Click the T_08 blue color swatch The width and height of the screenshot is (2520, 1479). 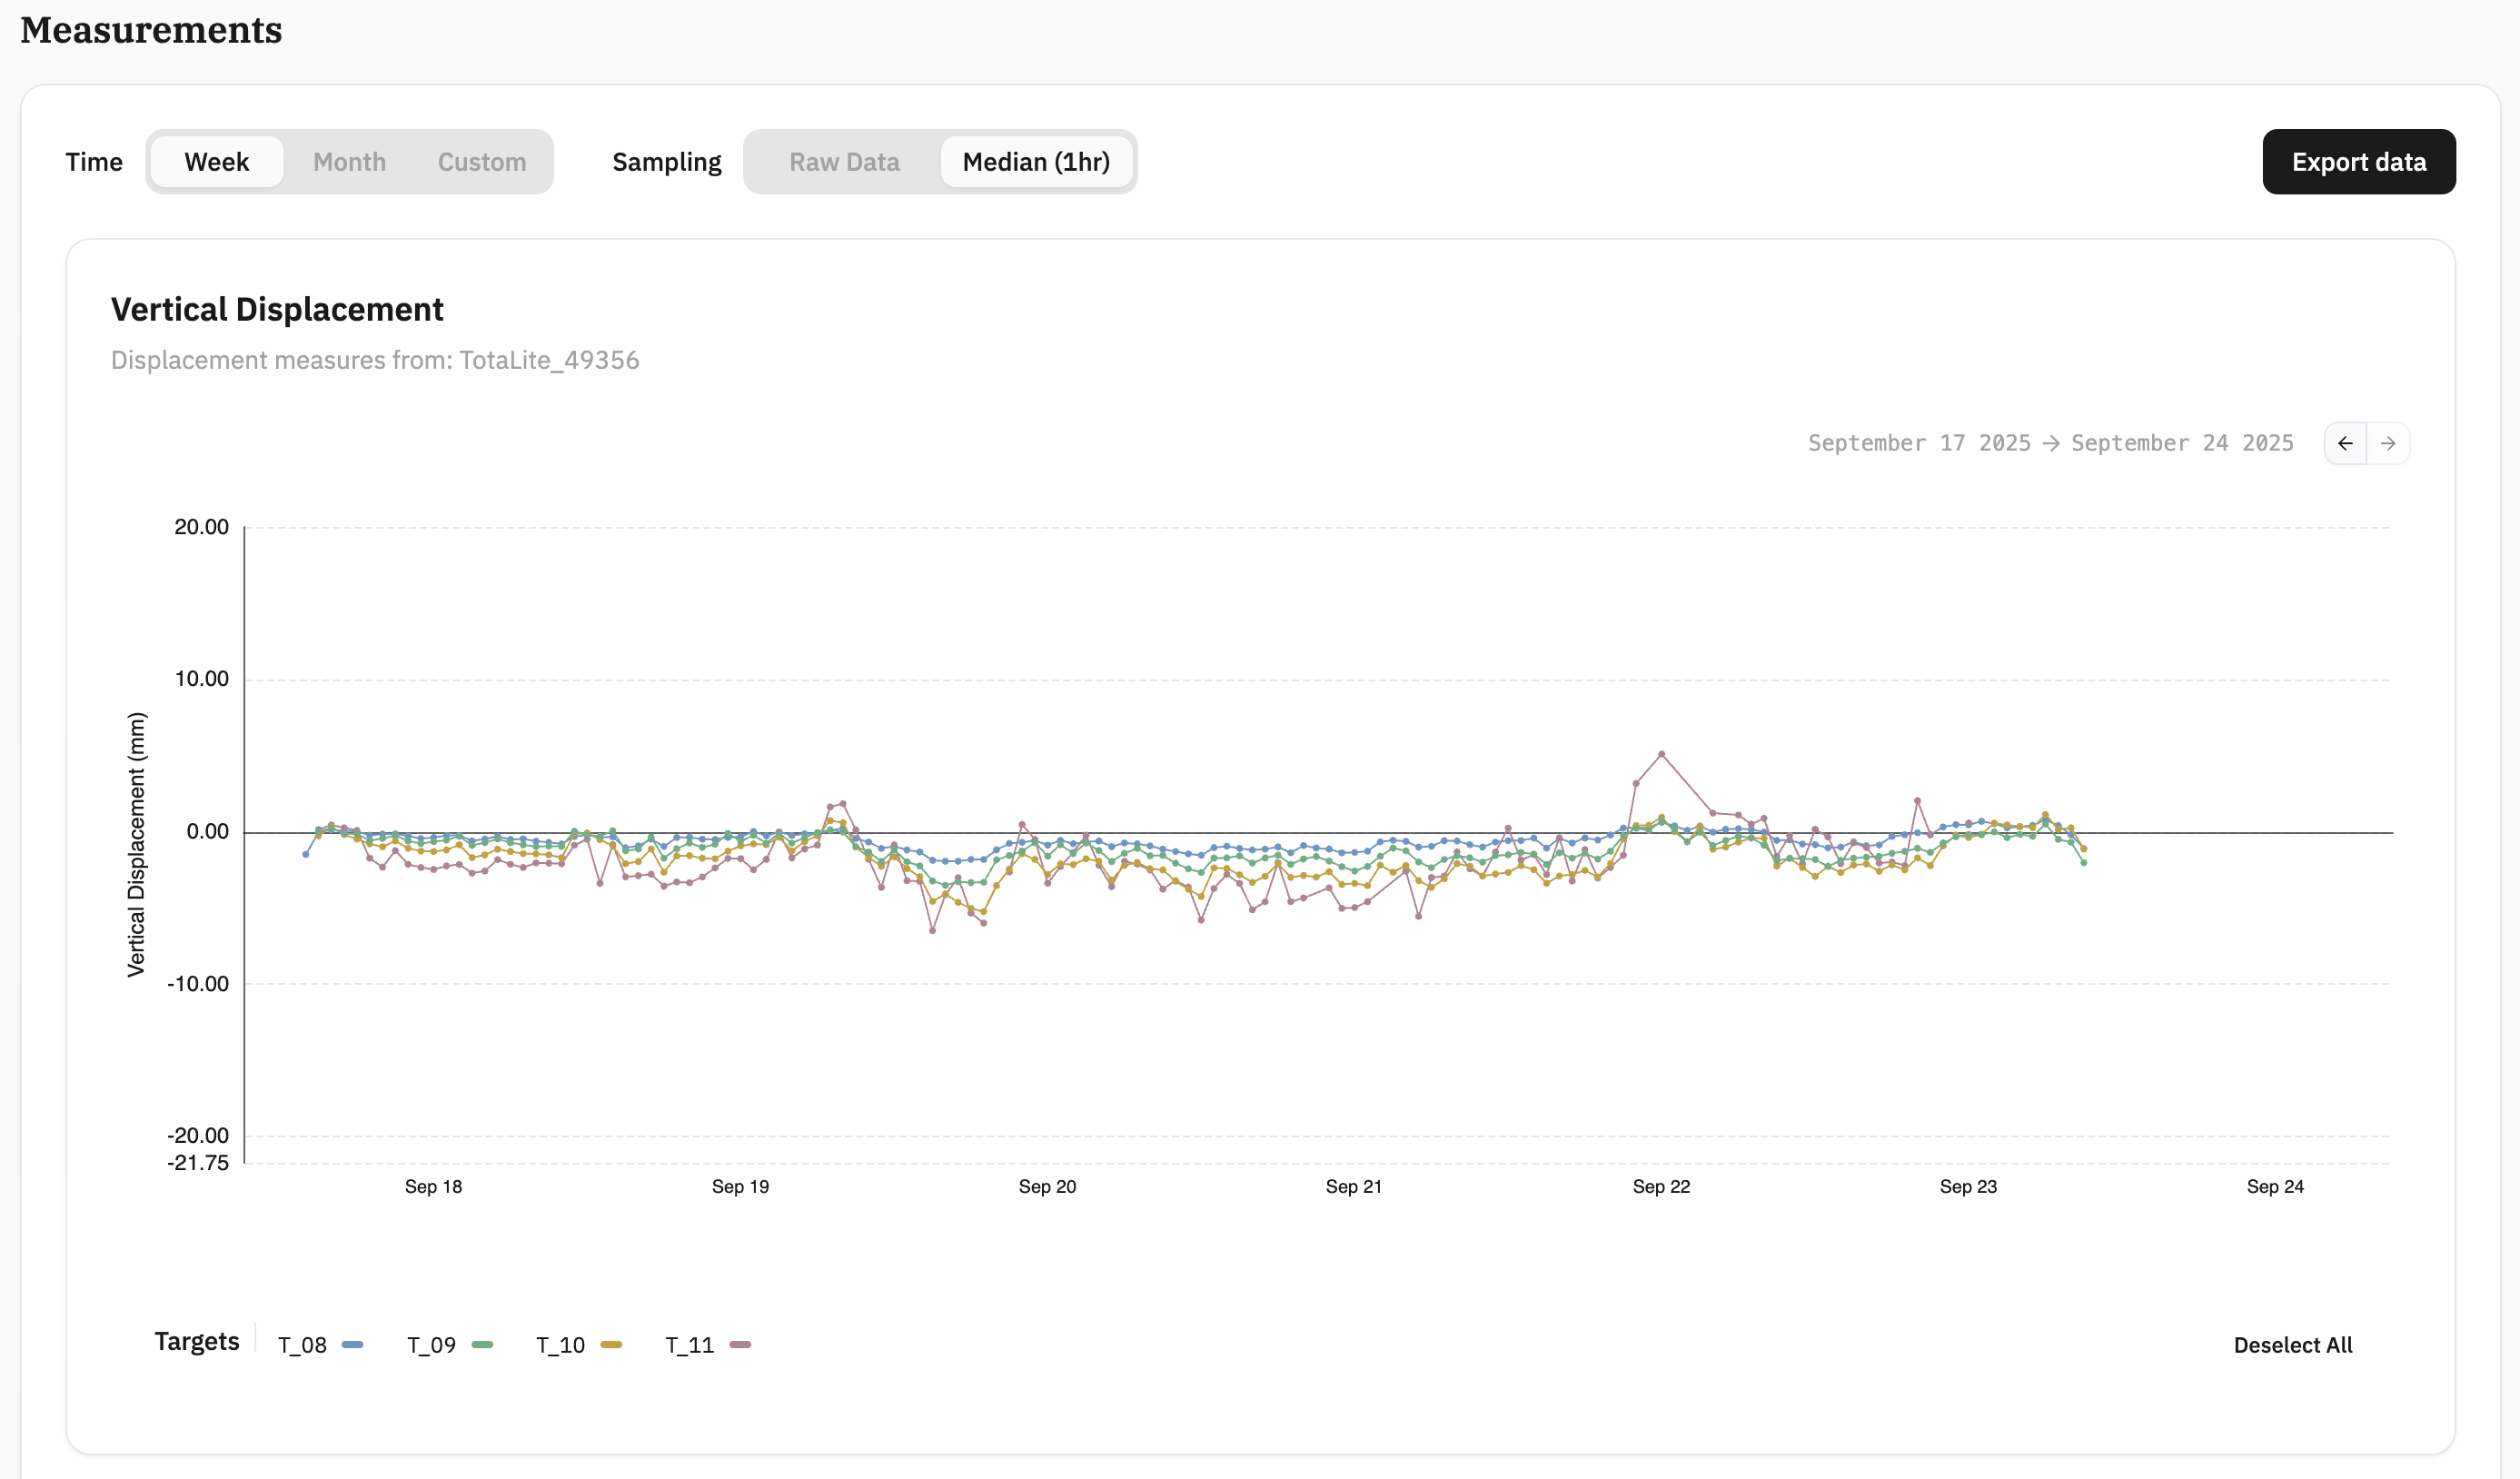point(352,1345)
